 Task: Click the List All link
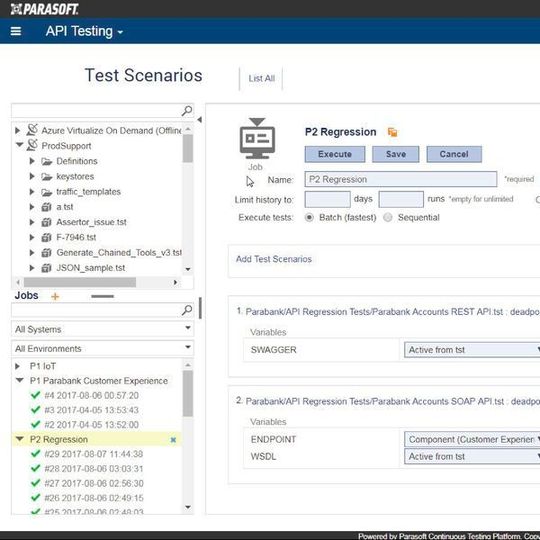(x=261, y=79)
